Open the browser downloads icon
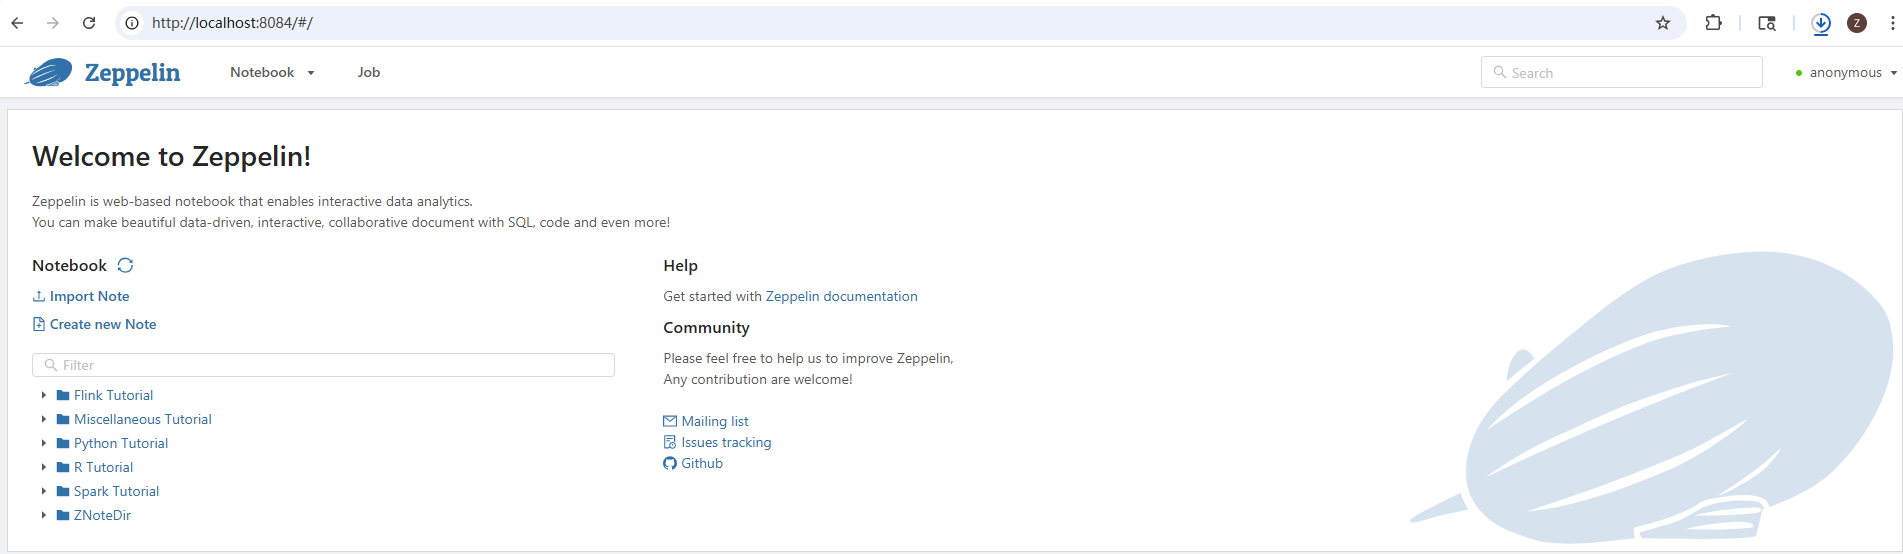Screen dimensions: 1903x554 coord(1821,23)
